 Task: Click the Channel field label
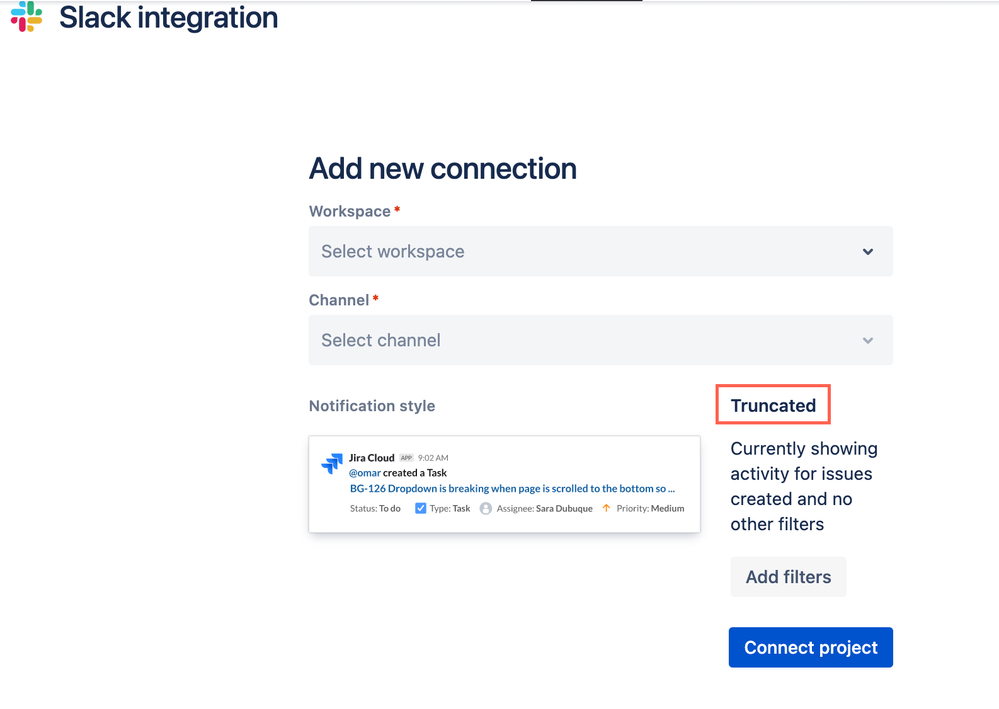(339, 300)
